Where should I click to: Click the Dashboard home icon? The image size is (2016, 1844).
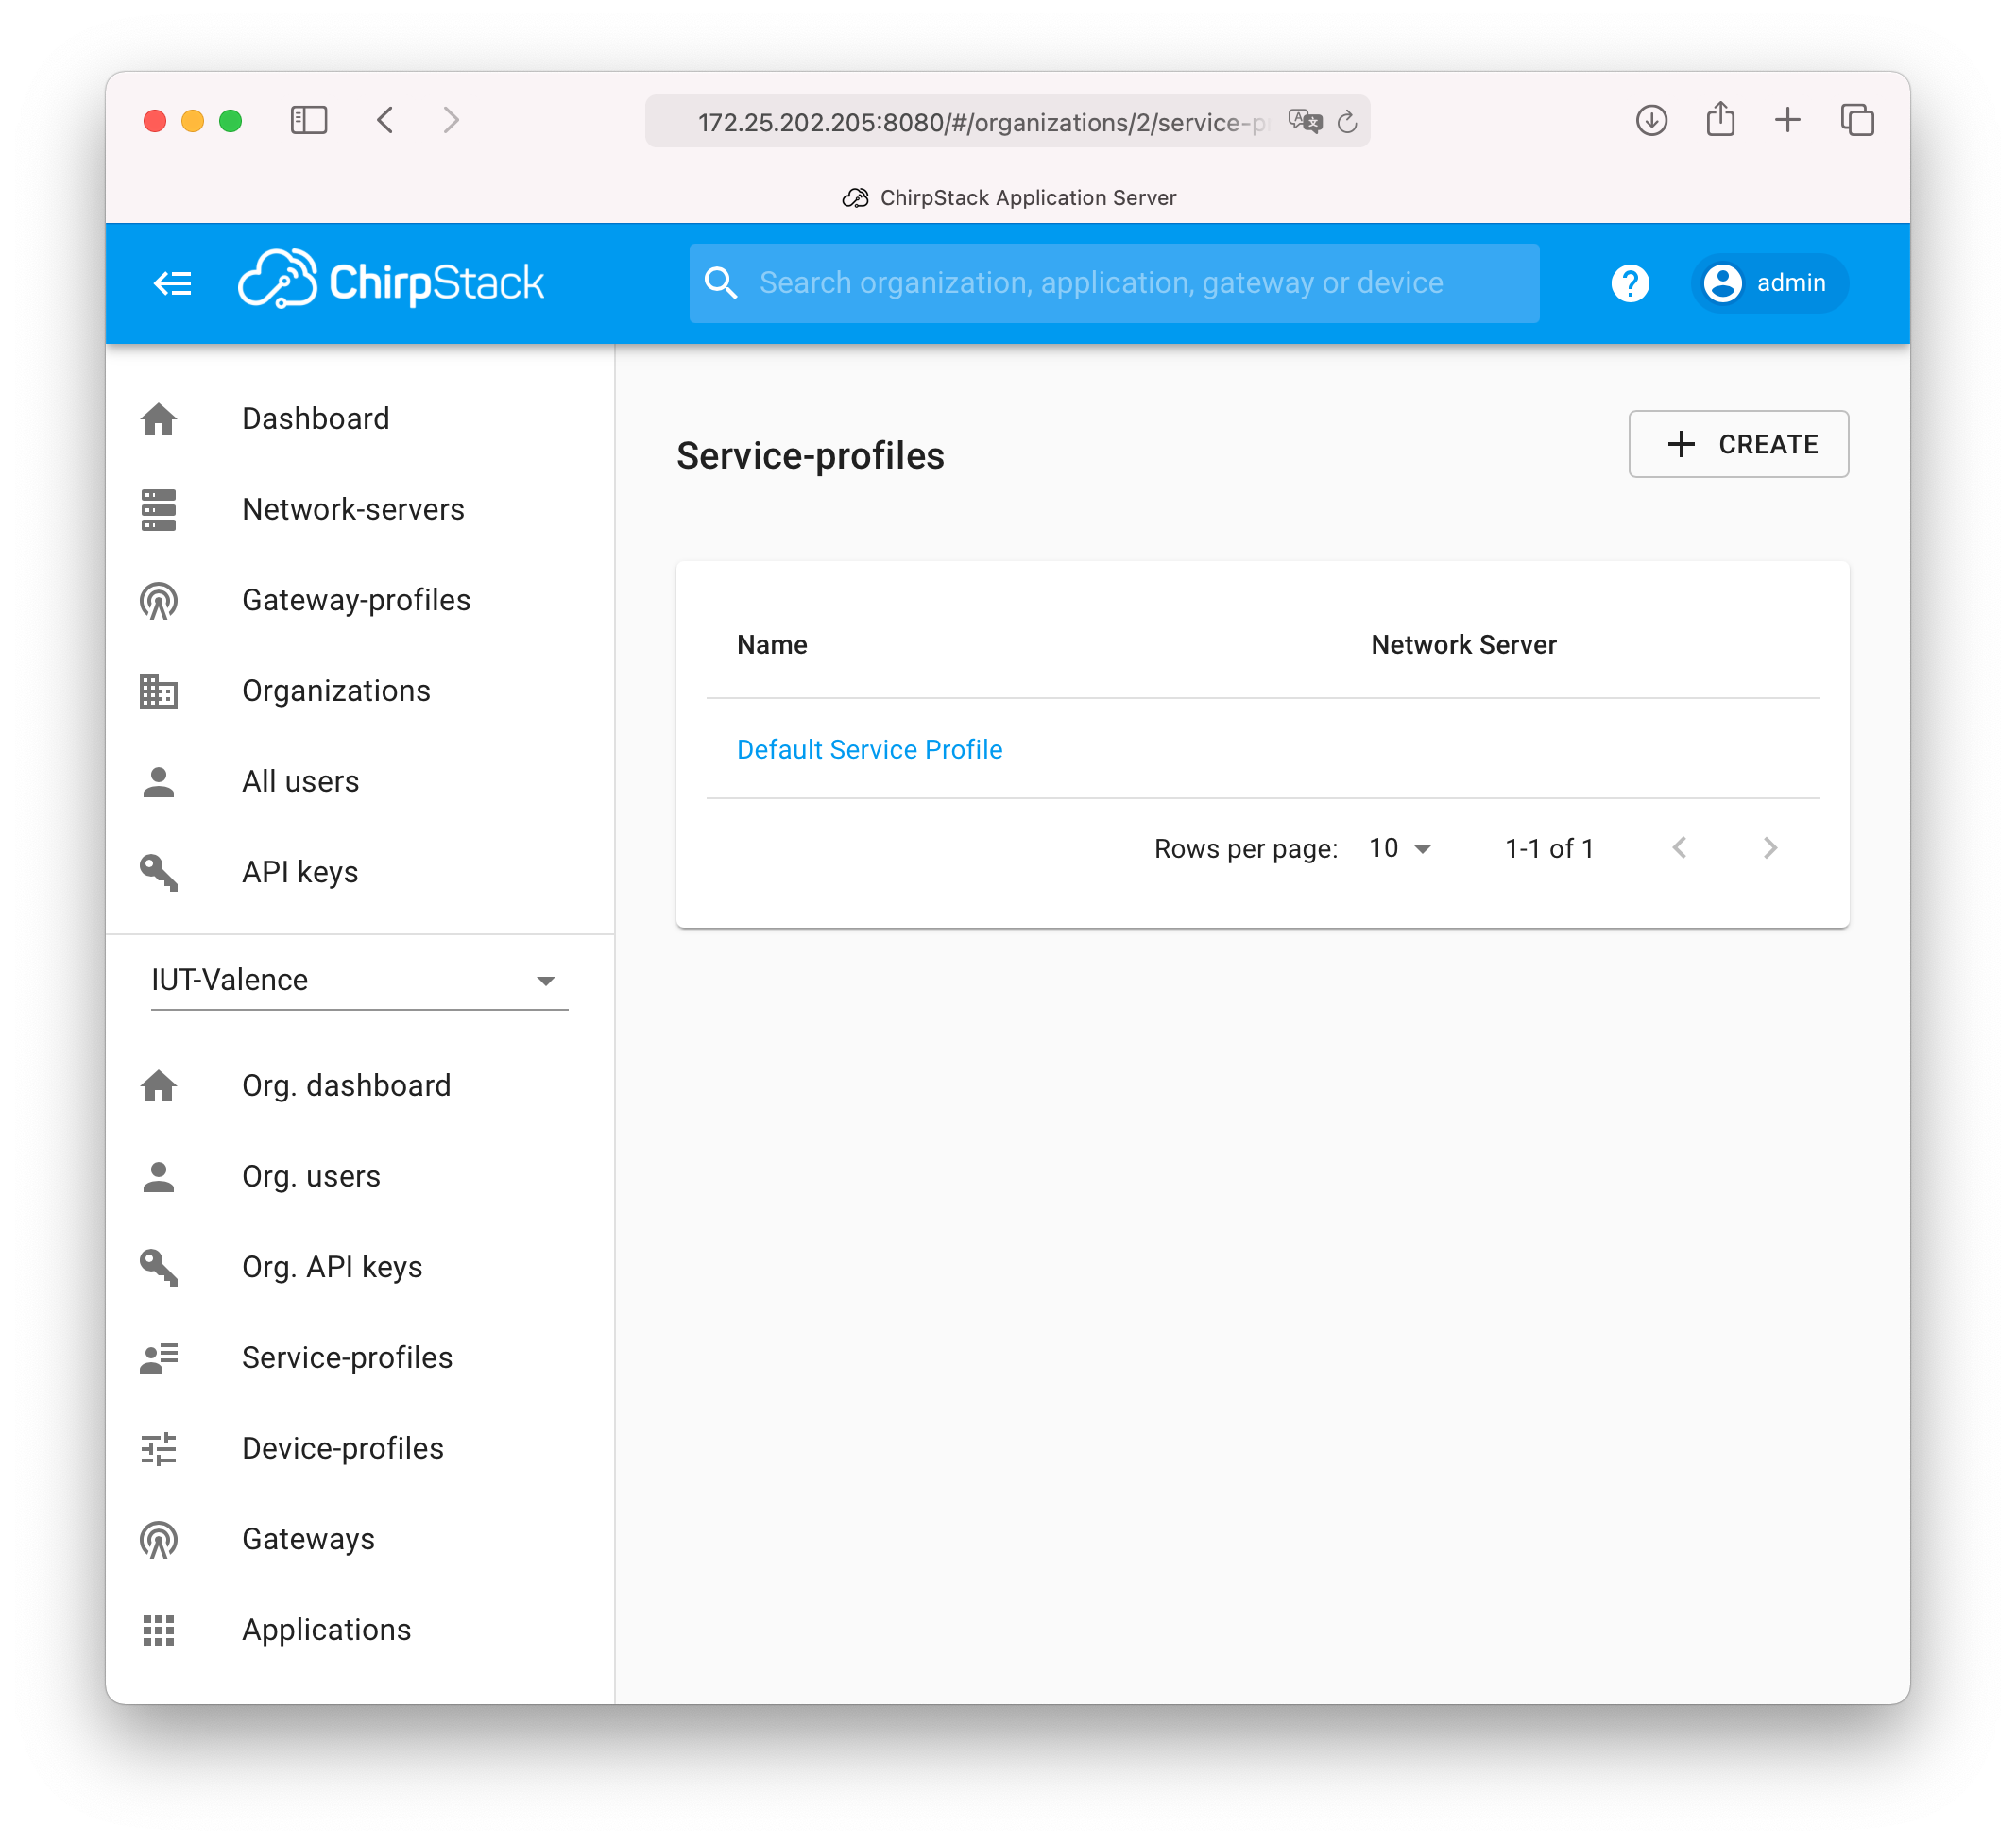click(160, 418)
